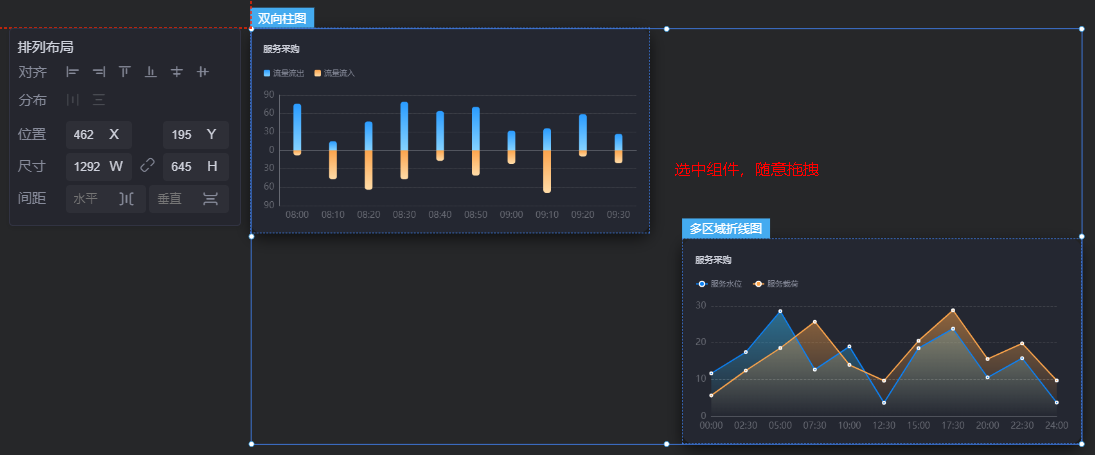The image size is (1095, 455).
Task: Click the bottom-left selection resize handle
Action: click(251, 444)
